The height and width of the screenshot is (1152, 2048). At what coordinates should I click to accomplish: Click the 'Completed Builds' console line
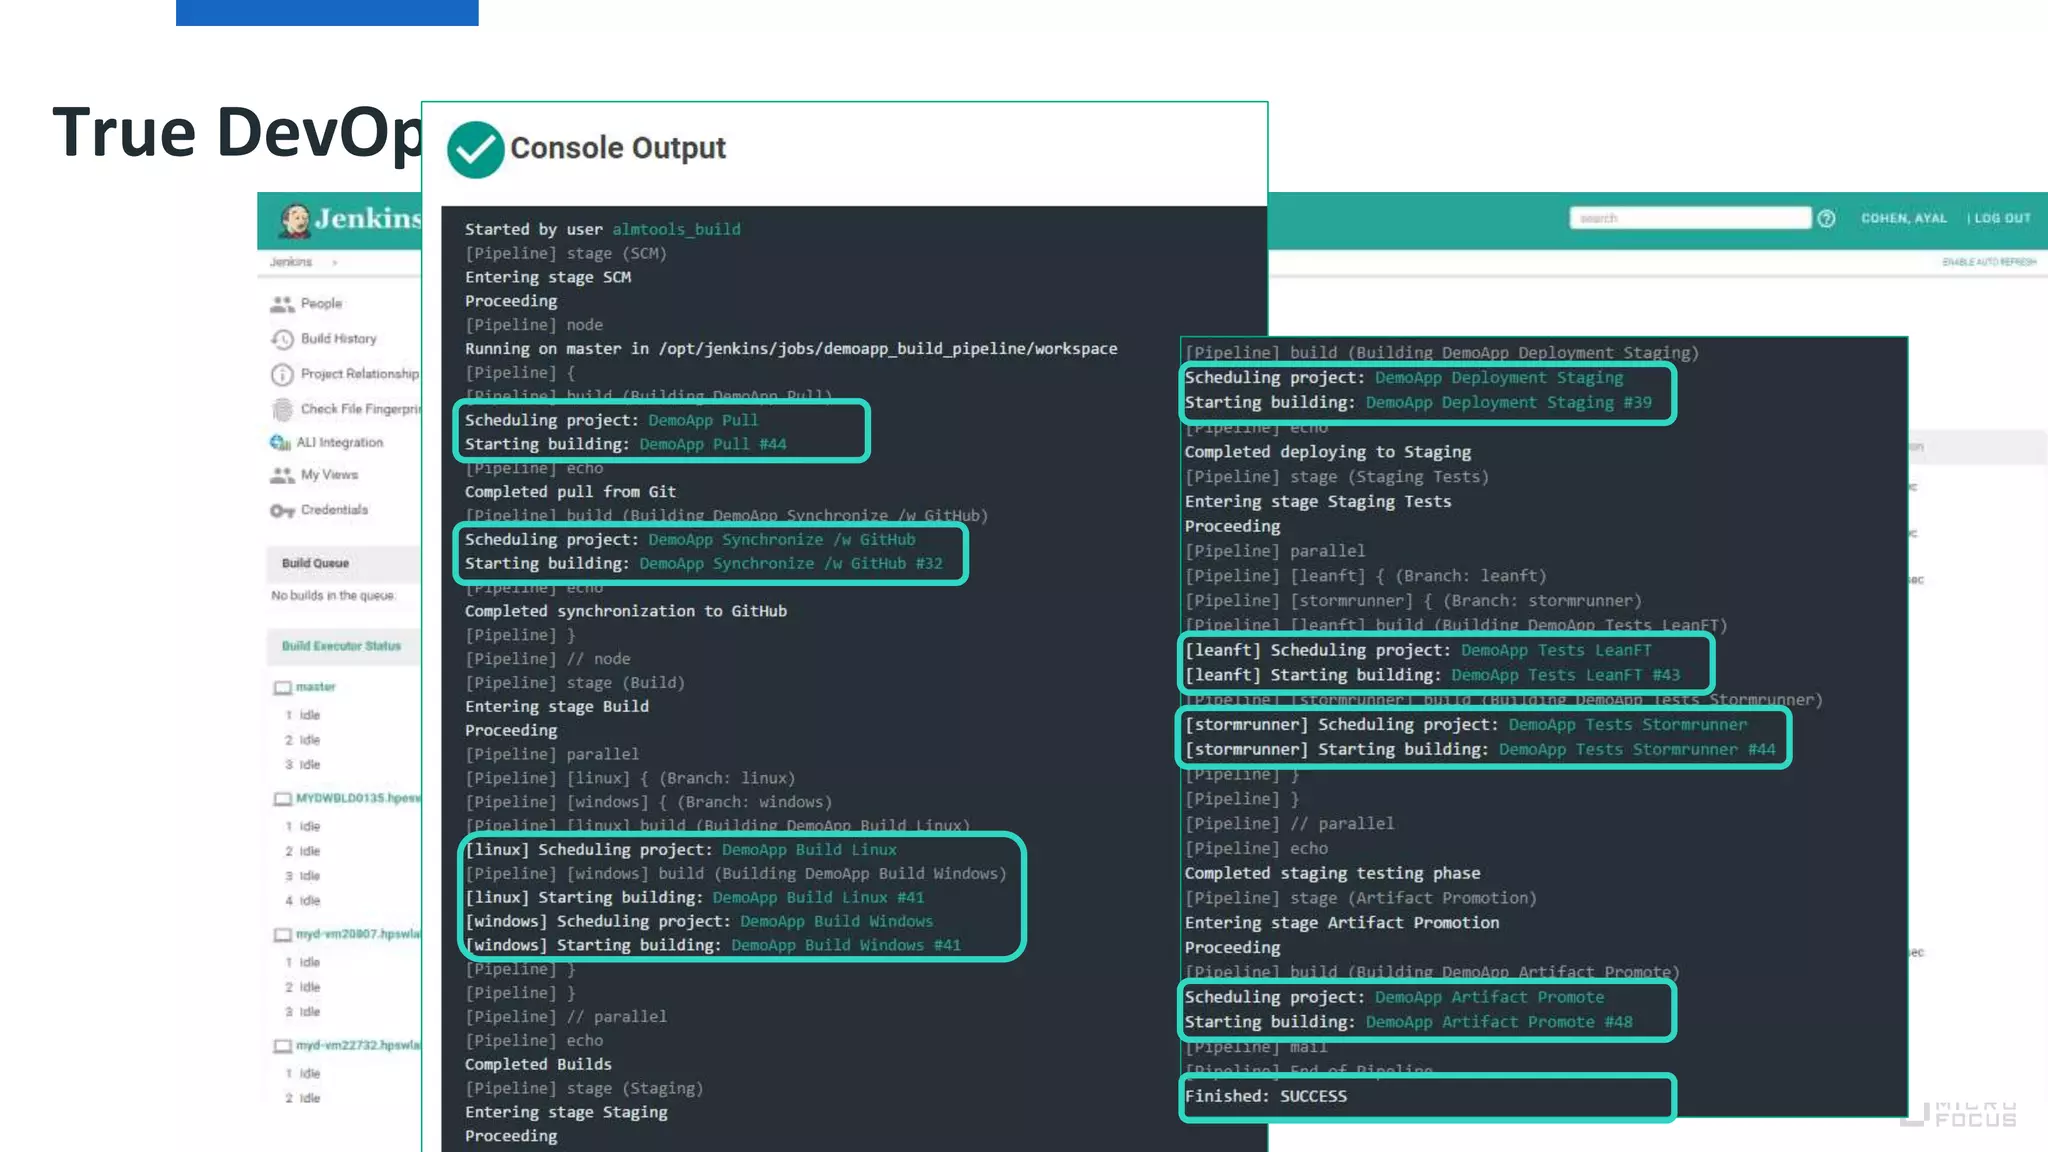(538, 1064)
